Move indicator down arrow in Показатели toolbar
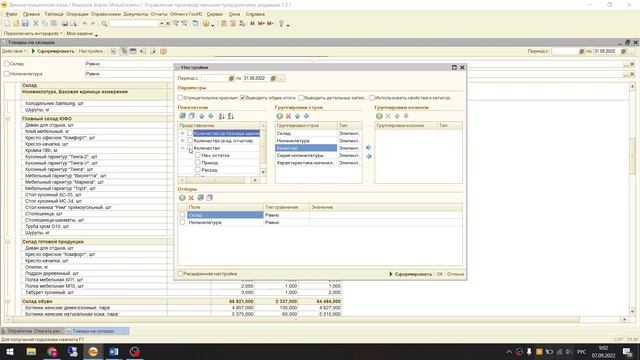 [x=211, y=116]
